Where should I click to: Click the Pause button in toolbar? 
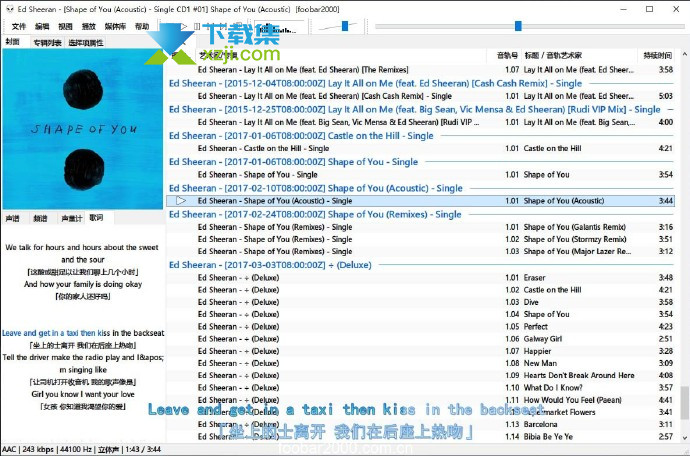[197, 26]
